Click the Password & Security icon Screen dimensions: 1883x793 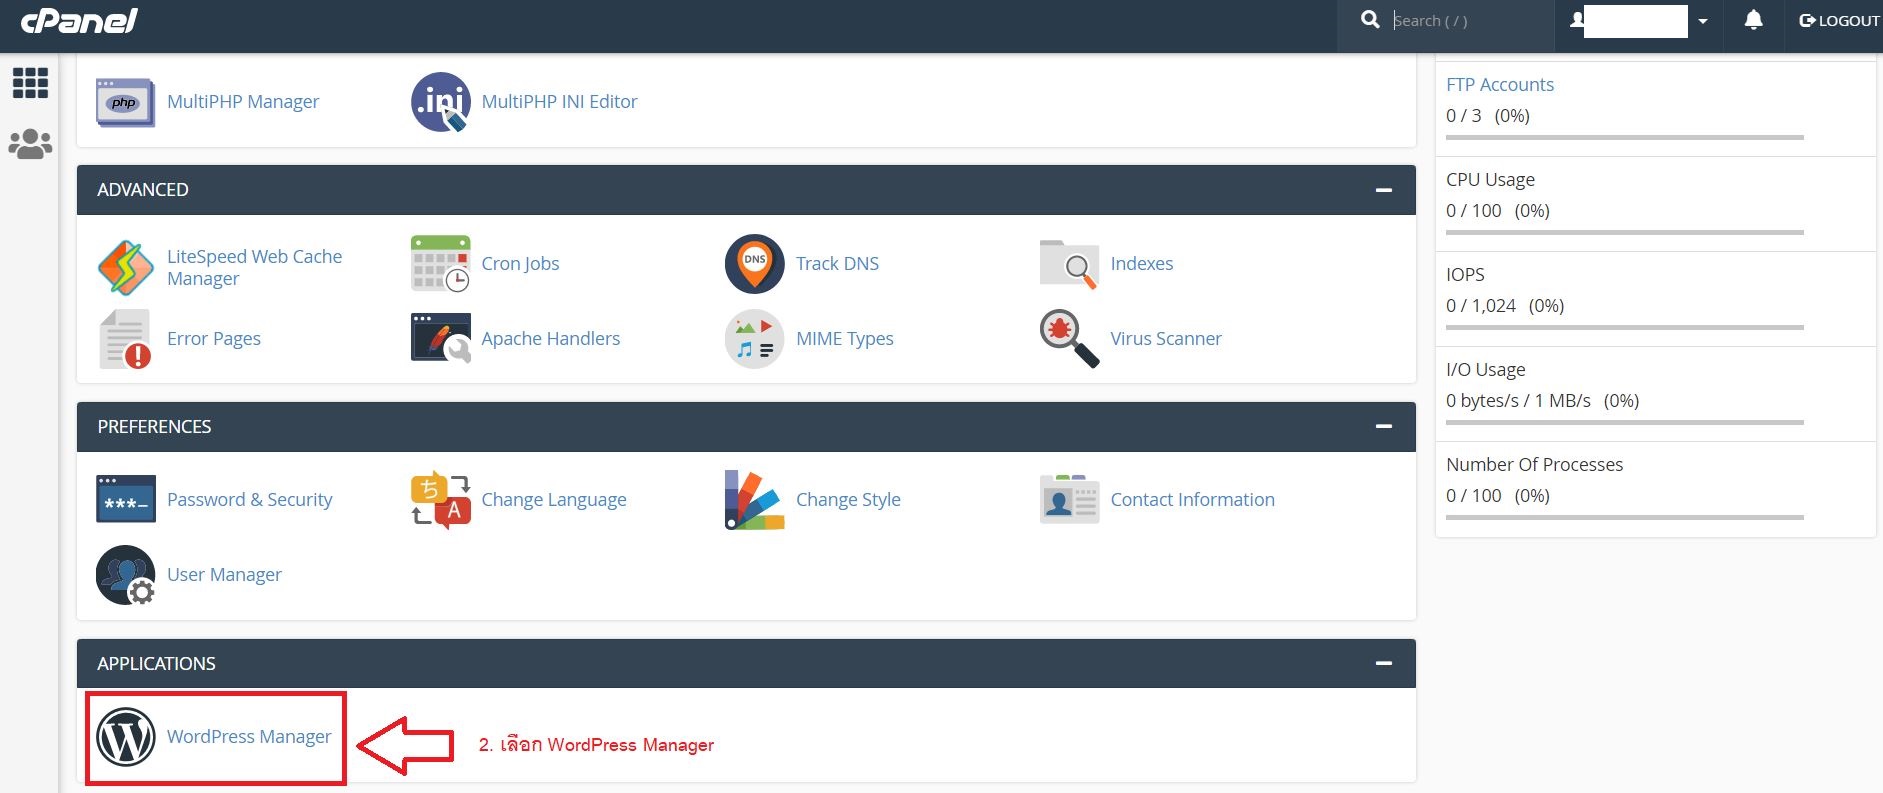tap(126, 499)
